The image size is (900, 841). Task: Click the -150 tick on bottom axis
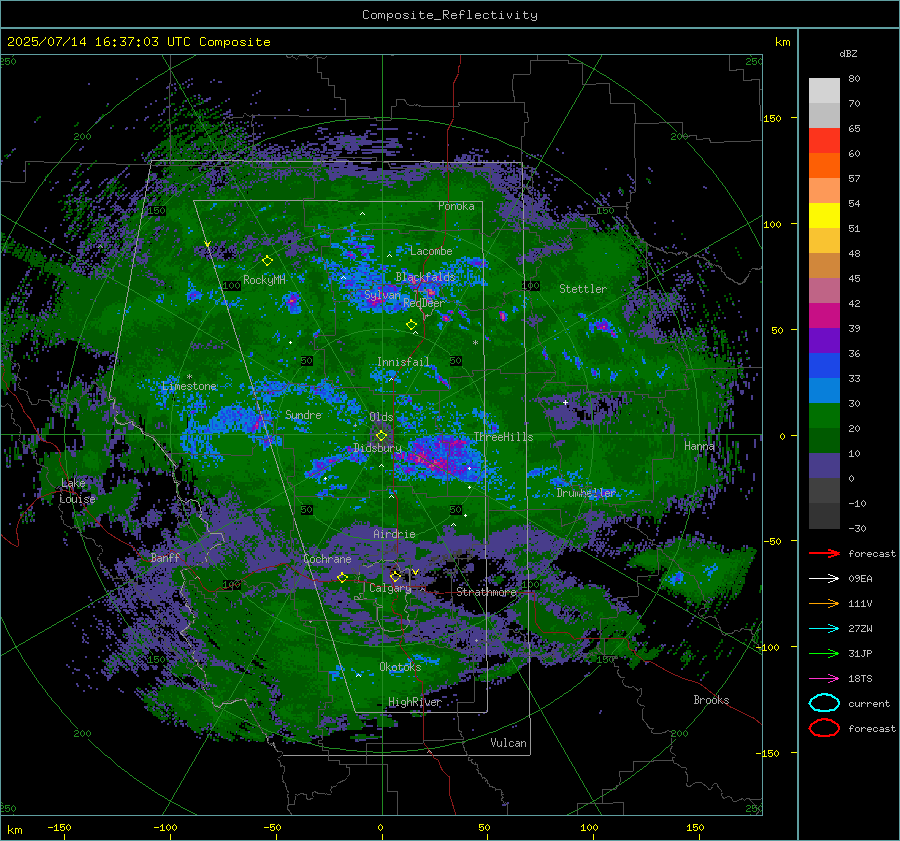coord(59,827)
